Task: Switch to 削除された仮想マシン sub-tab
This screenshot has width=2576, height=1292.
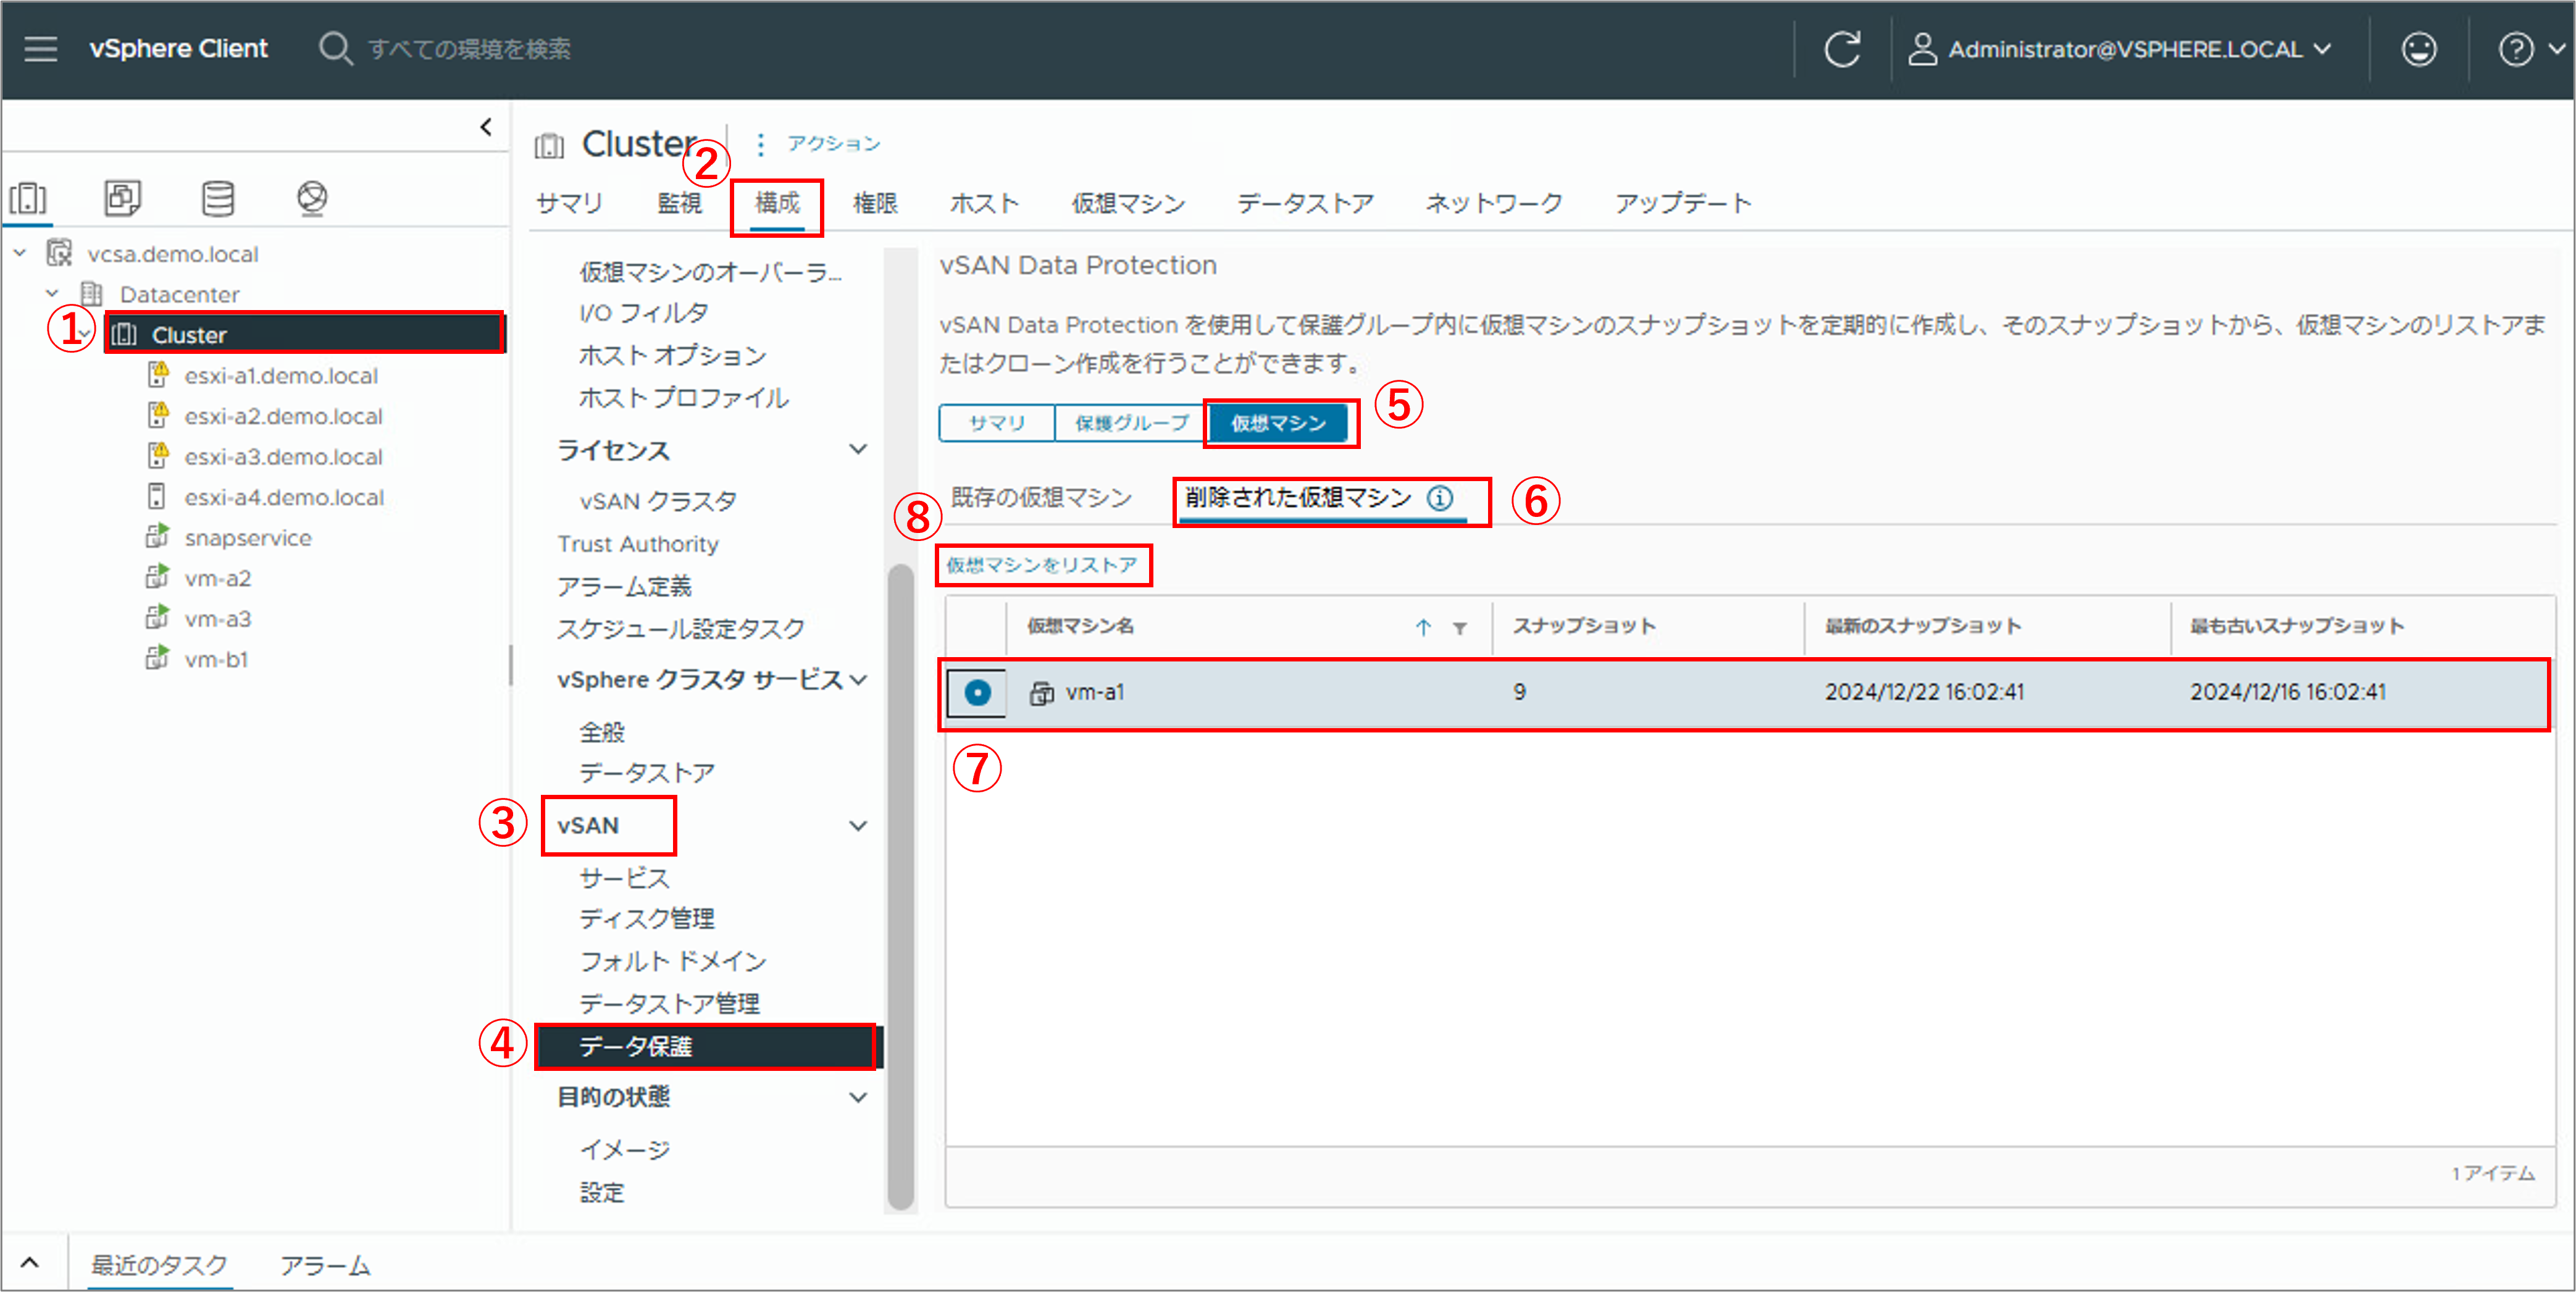Action: (1299, 497)
